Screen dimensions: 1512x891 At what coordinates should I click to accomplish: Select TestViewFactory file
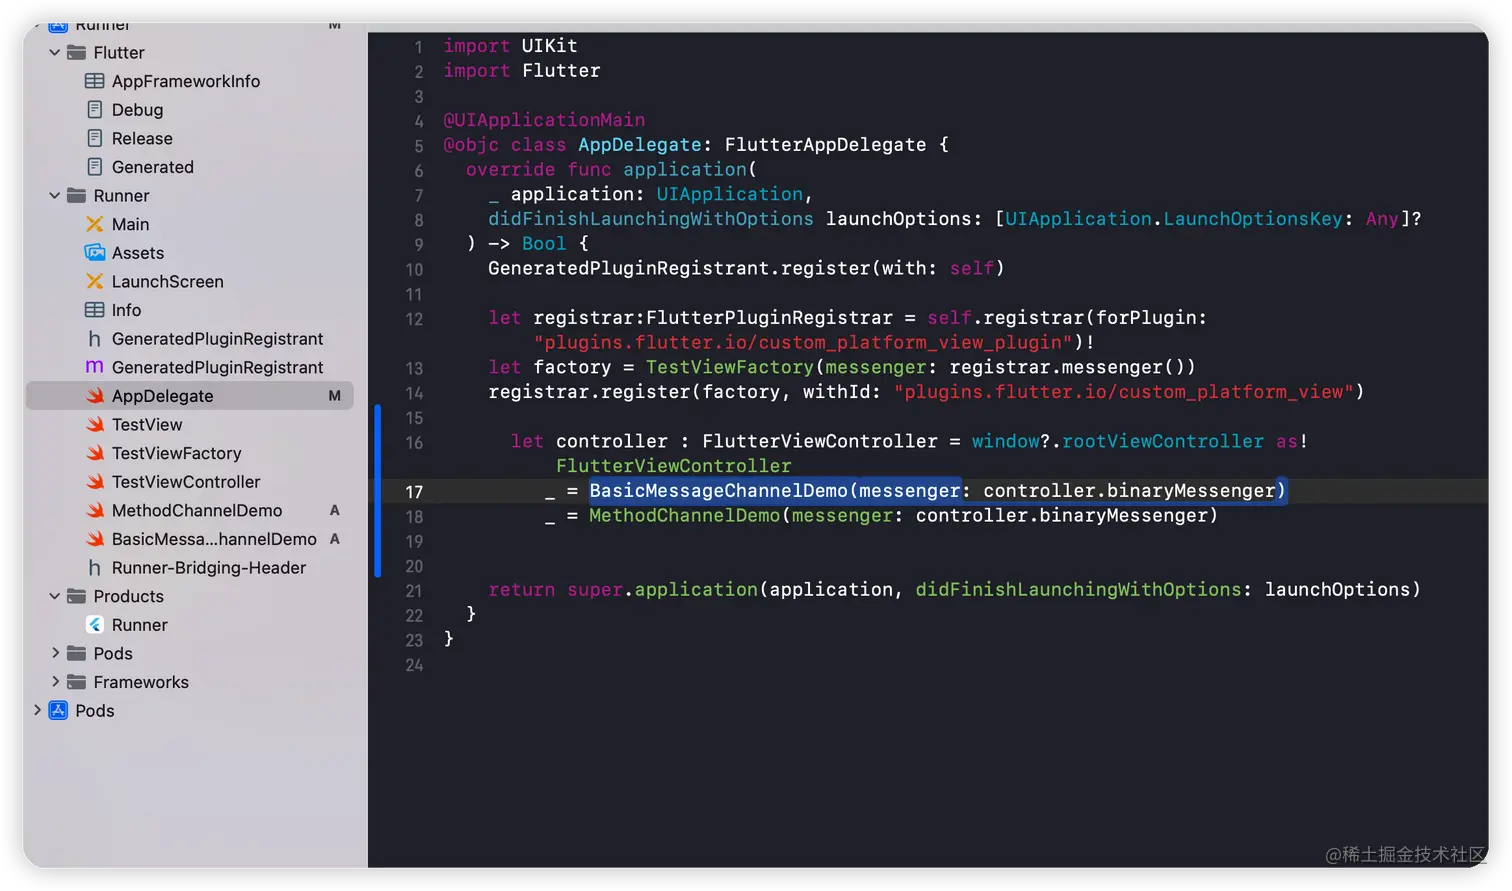point(177,453)
